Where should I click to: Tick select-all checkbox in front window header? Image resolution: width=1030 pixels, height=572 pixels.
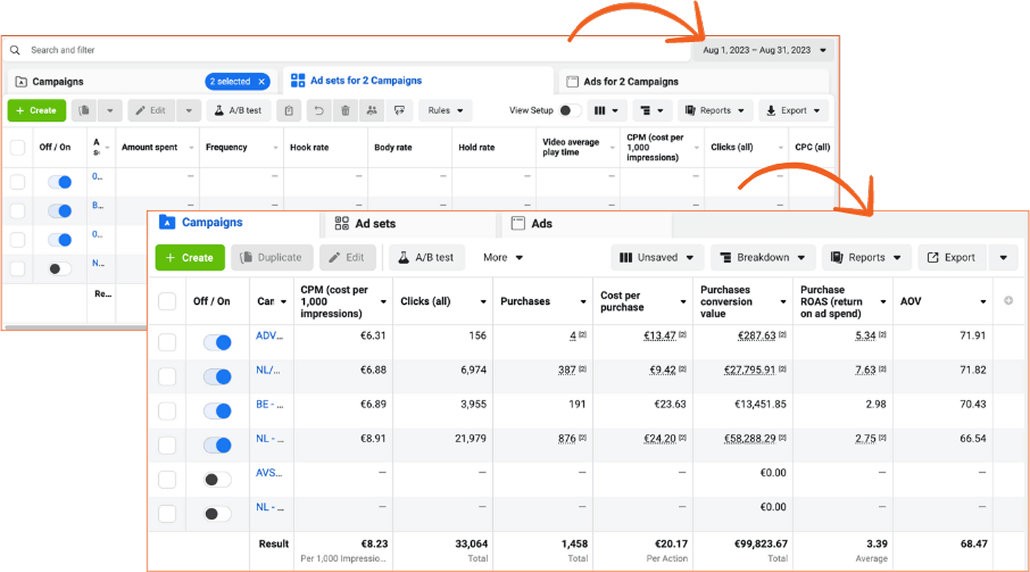point(167,301)
